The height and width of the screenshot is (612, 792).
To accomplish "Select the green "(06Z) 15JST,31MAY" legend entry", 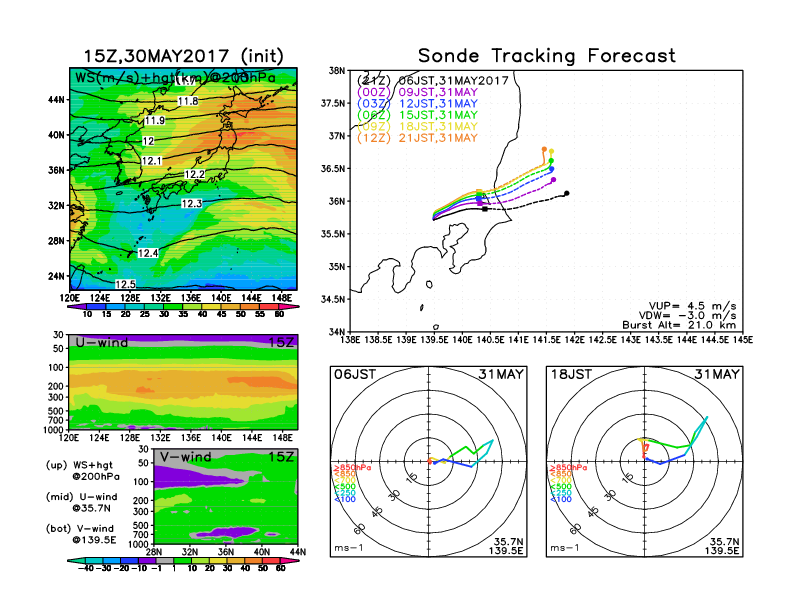I will (x=417, y=115).
